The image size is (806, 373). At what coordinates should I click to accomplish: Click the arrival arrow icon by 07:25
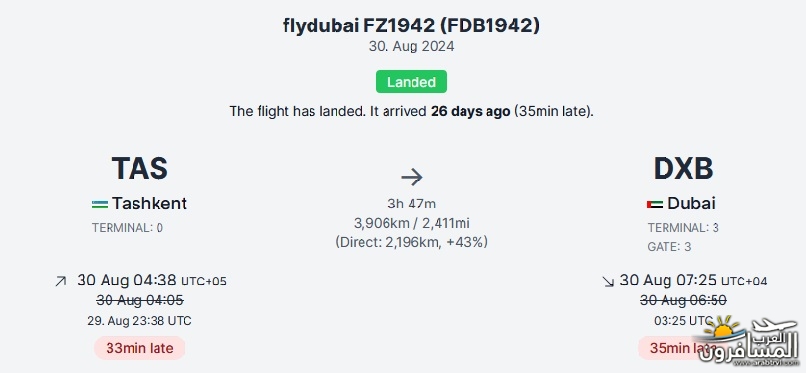tap(608, 281)
